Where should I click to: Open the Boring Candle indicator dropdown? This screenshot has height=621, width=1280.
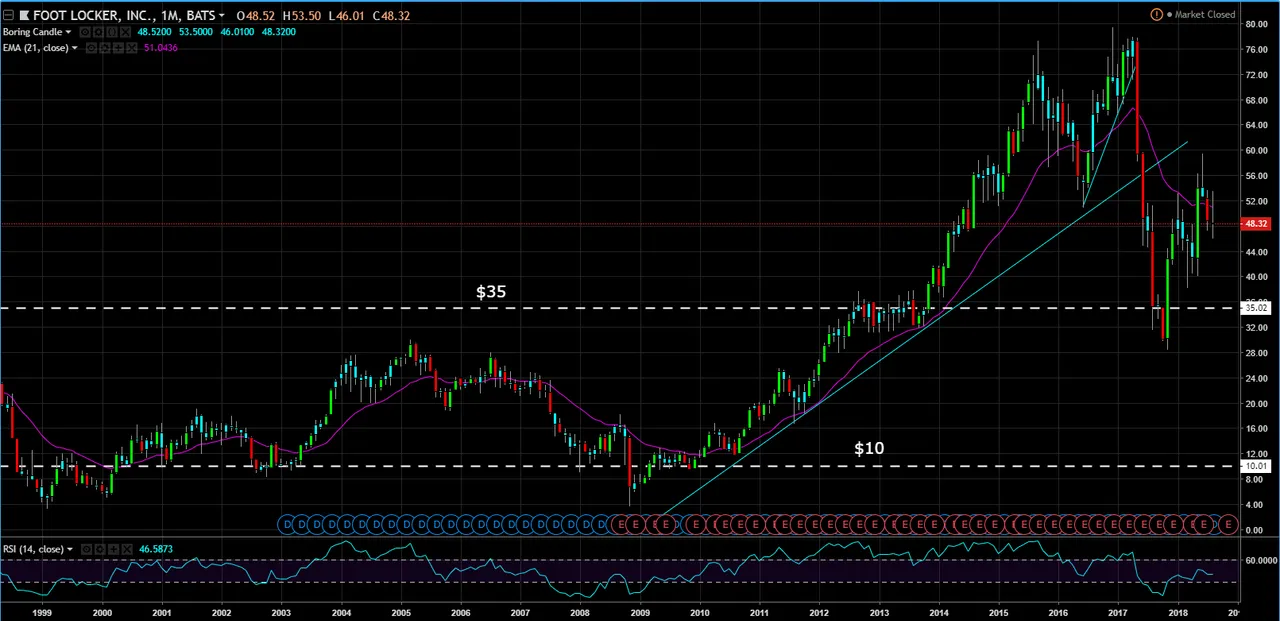click(x=68, y=32)
